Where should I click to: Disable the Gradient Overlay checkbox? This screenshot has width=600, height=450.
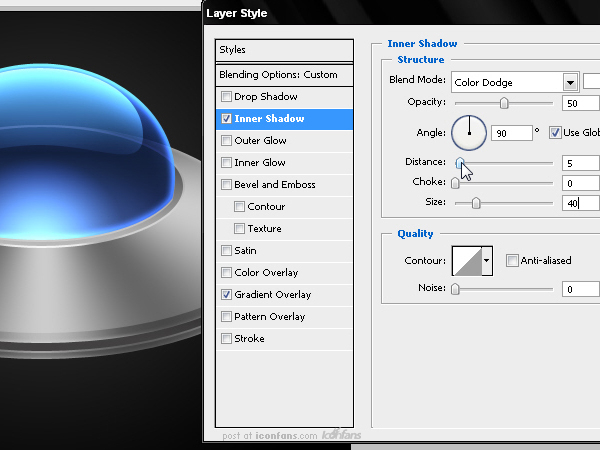coord(227,295)
